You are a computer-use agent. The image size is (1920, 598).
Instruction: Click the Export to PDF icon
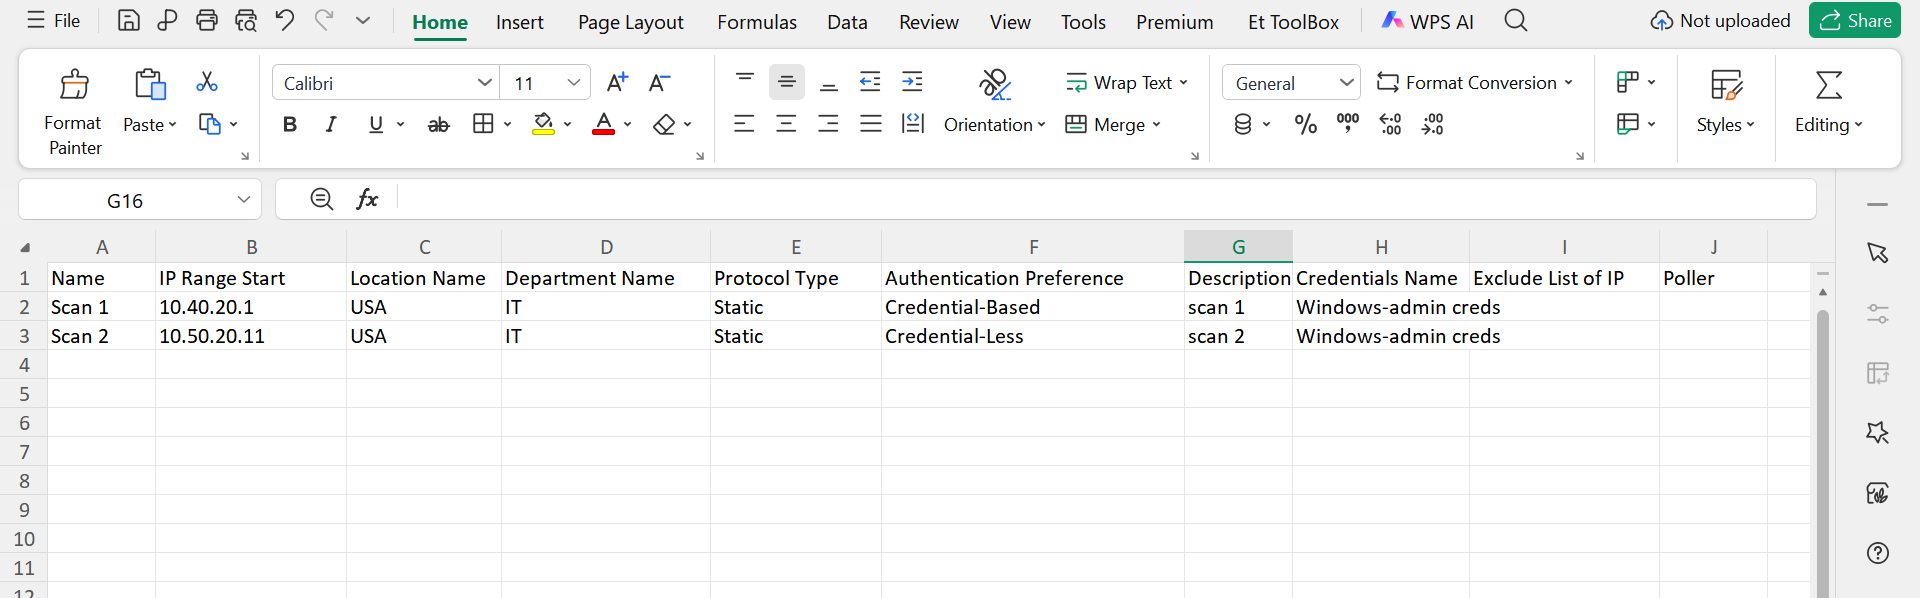[x=167, y=20]
